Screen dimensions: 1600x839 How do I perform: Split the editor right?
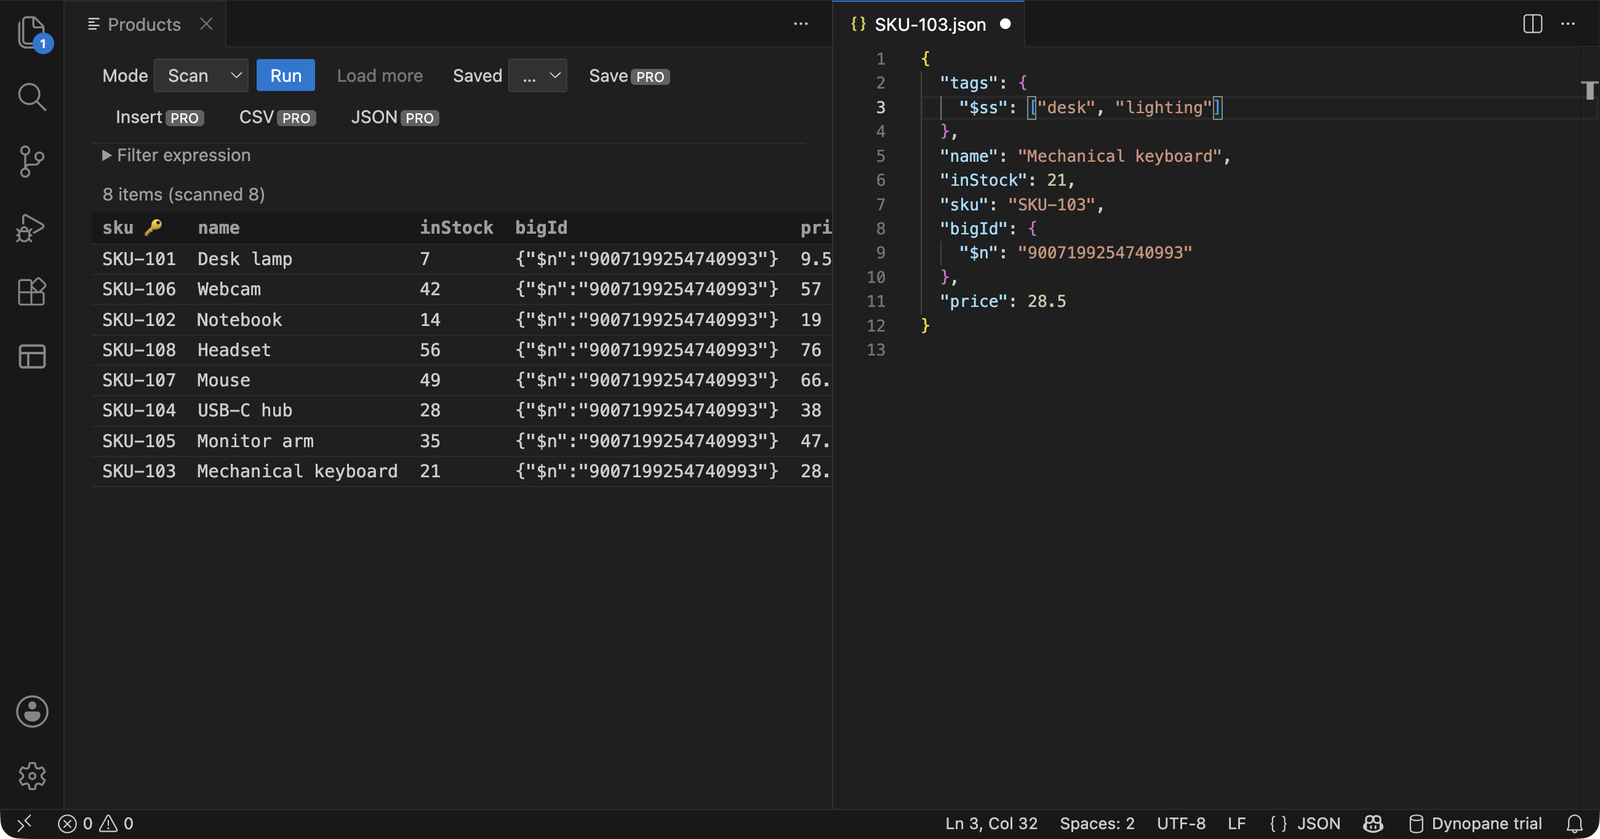pos(1532,24)
